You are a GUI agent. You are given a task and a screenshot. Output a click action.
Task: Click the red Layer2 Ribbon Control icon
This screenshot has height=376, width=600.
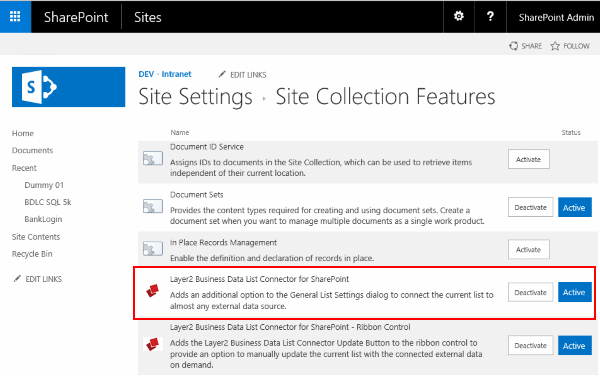pos(153,344)
